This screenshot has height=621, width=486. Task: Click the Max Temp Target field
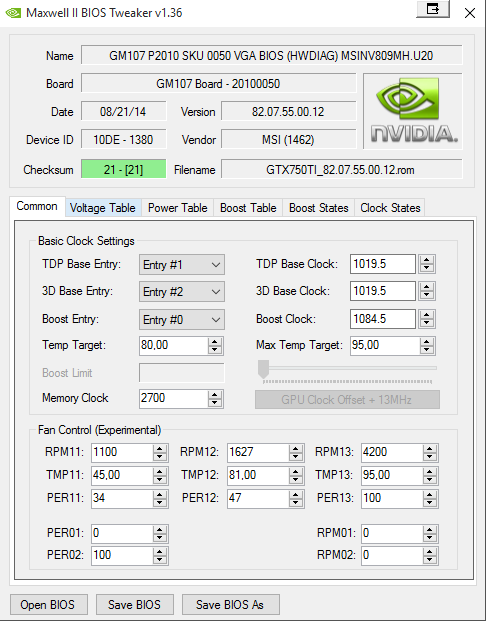[x=384, y=345]
